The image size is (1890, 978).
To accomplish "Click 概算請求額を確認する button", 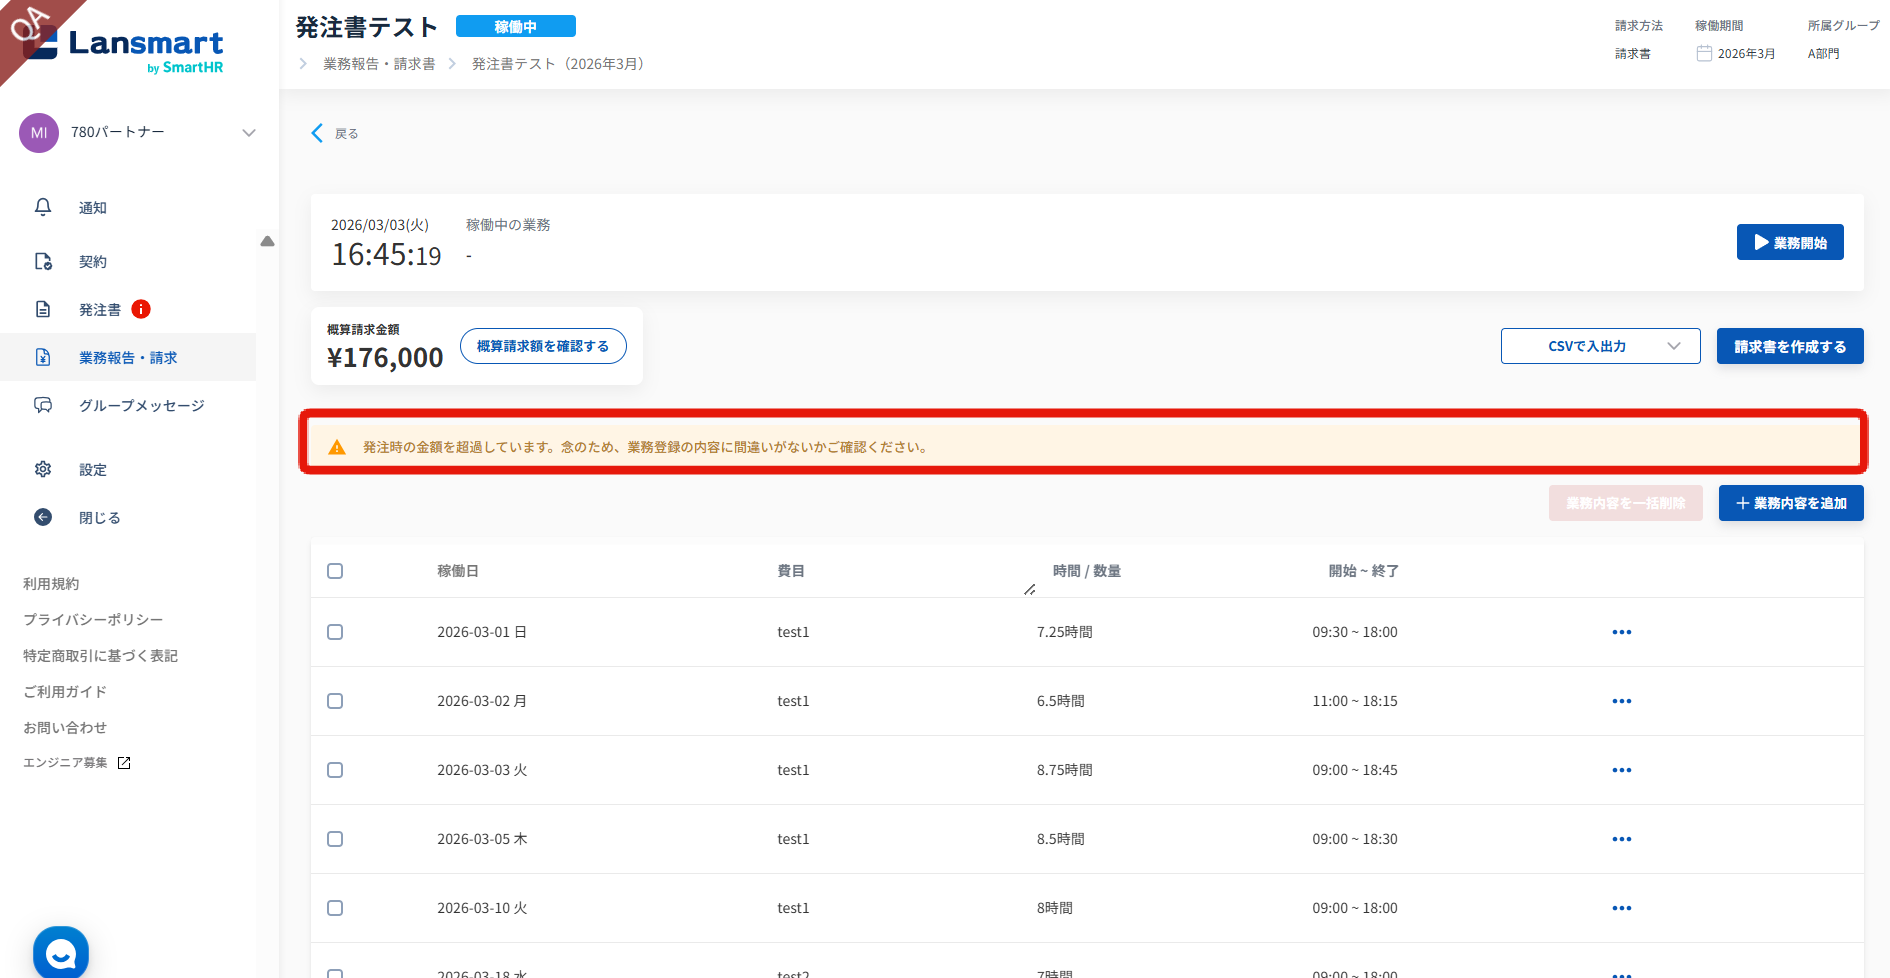I will pos(543,346).
